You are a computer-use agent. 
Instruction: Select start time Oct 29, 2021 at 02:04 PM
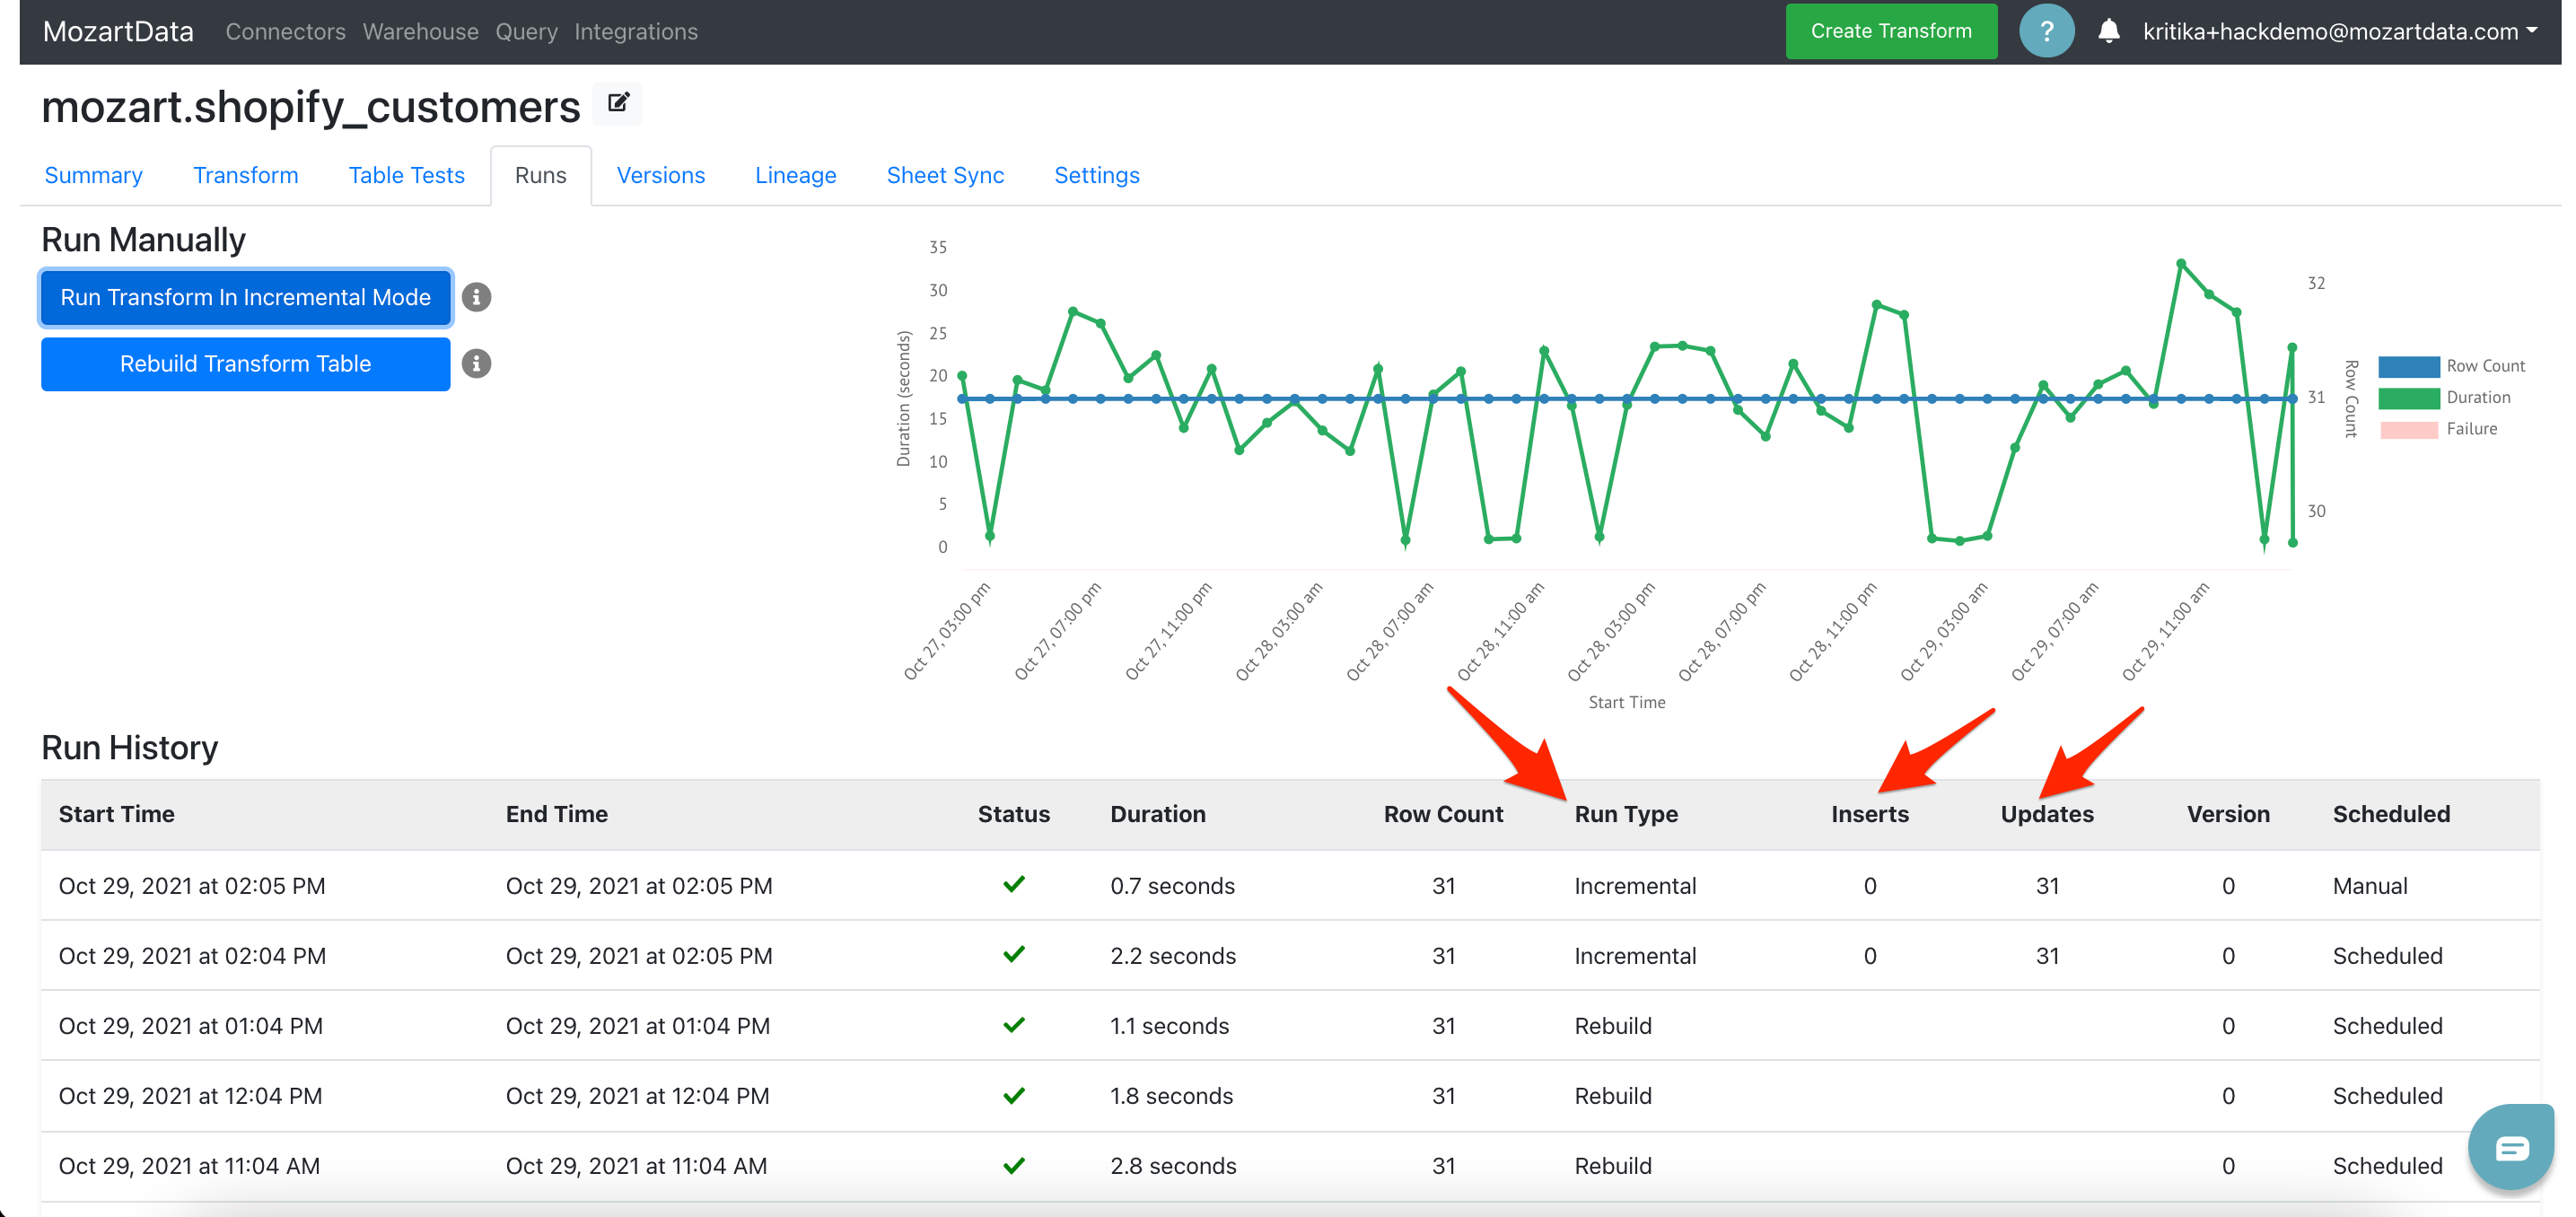[x=191, y=955]
